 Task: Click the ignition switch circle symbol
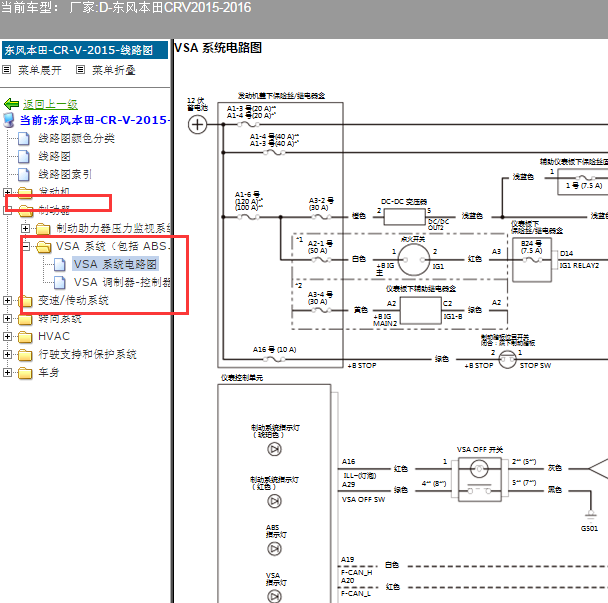[x=414, y=259]
